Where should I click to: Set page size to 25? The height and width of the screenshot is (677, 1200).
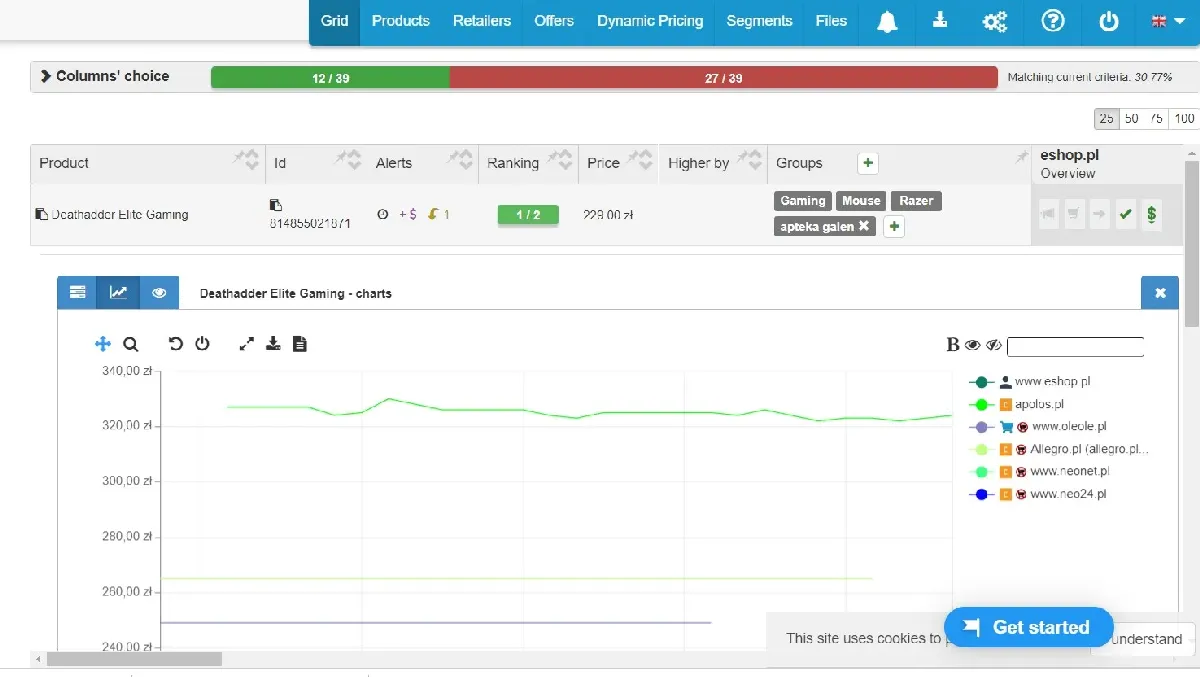[x=1106, y=118]
